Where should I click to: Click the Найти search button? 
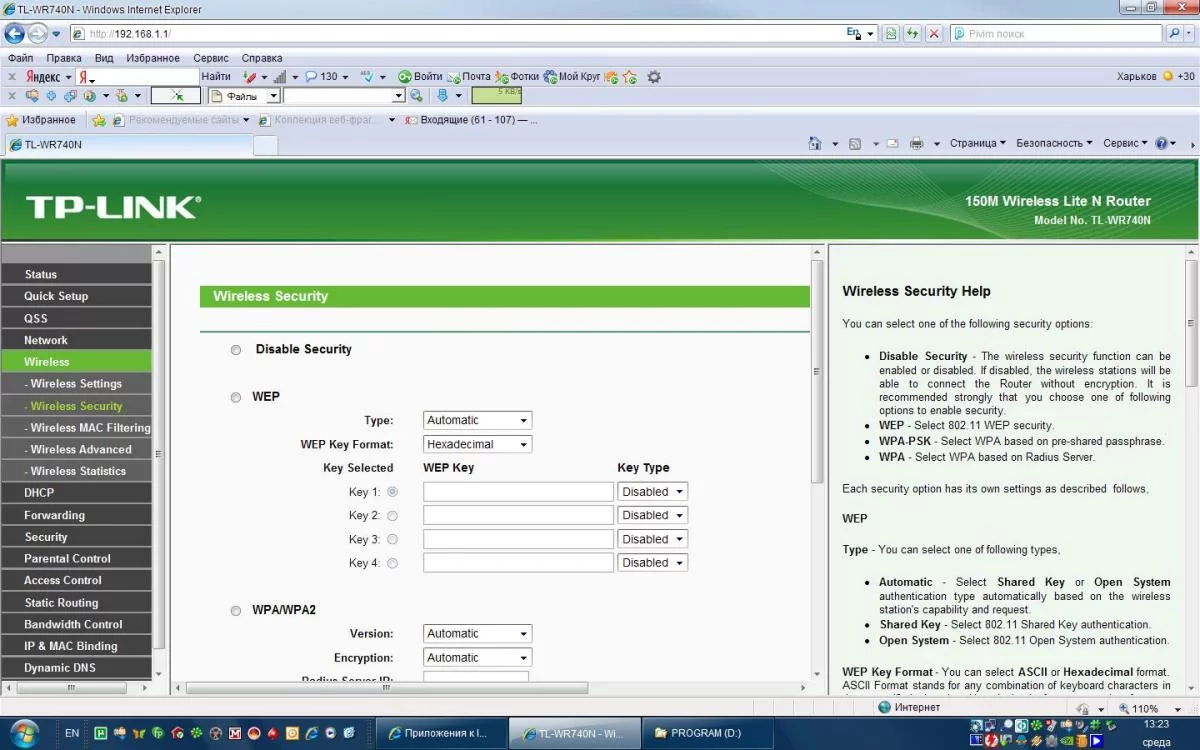tap(215, 76)
